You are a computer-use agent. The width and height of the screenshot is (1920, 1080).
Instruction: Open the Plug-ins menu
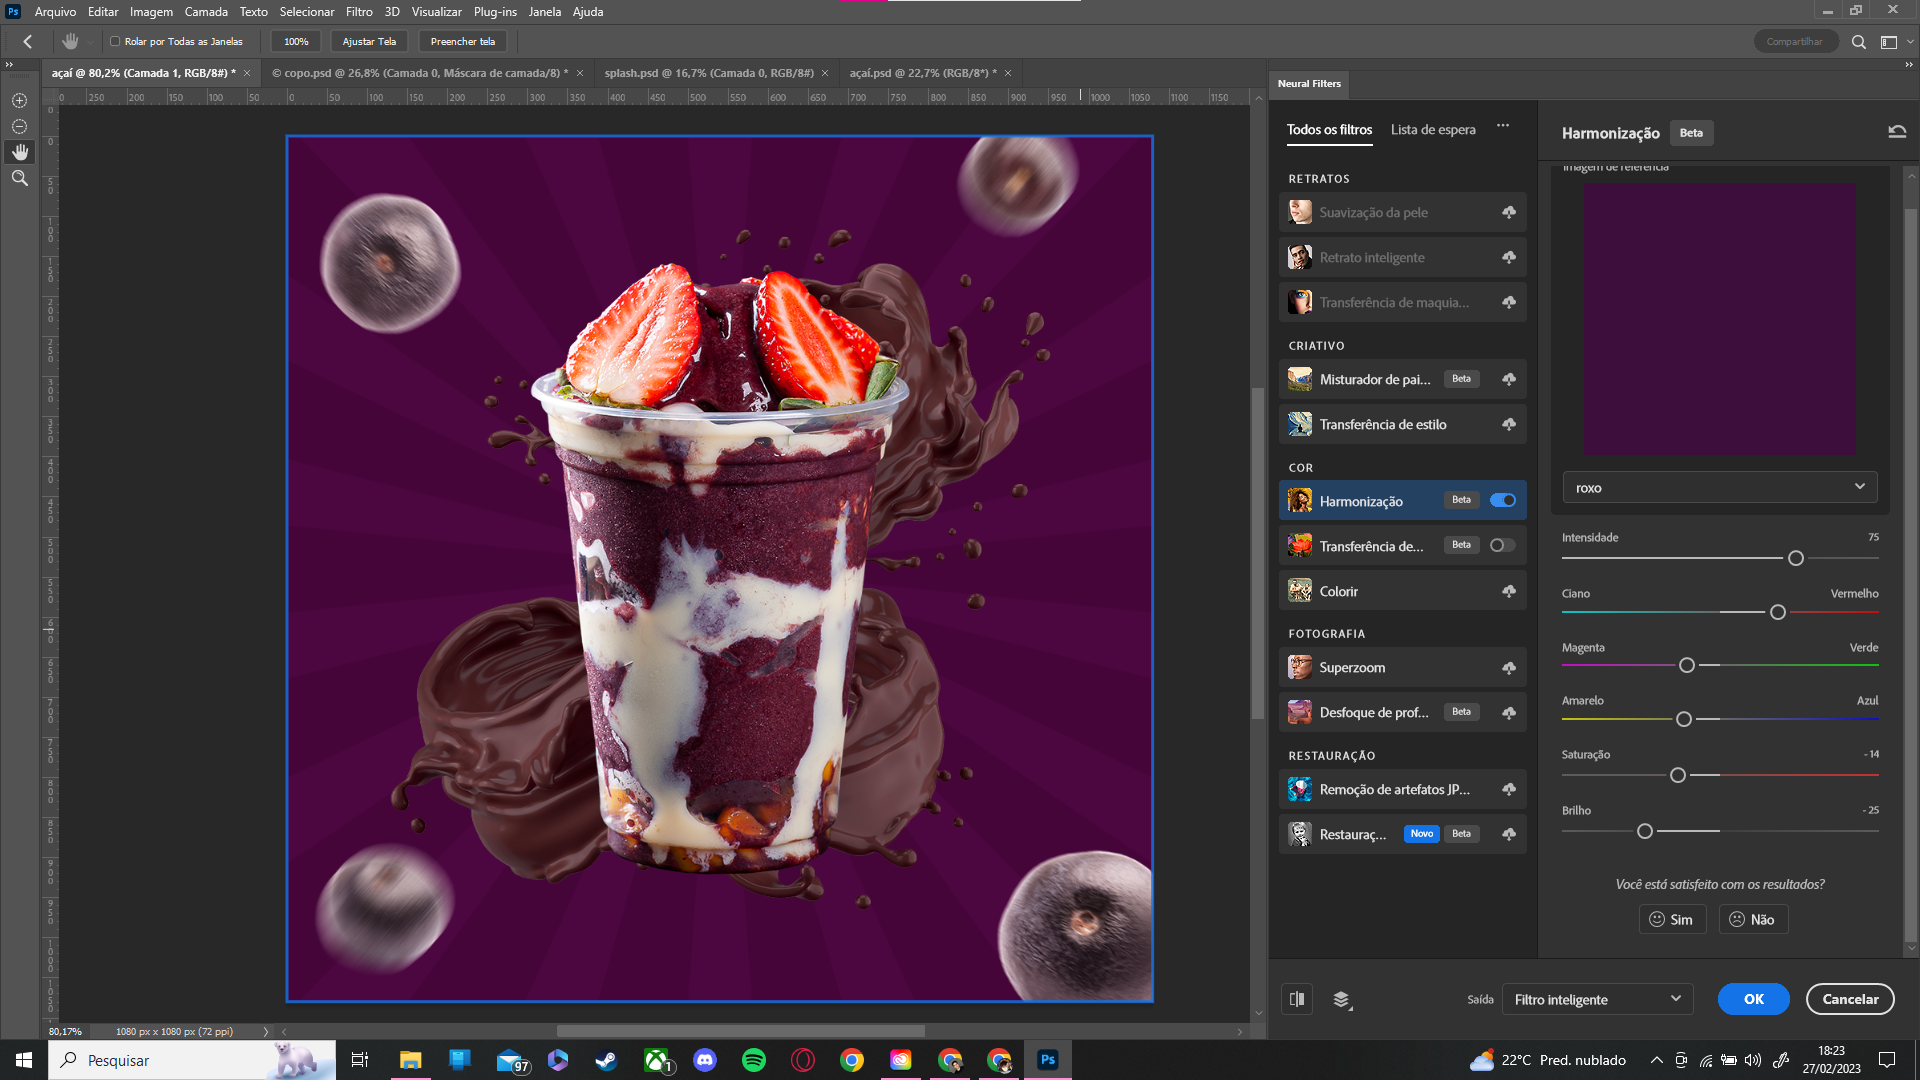point(495,11)
